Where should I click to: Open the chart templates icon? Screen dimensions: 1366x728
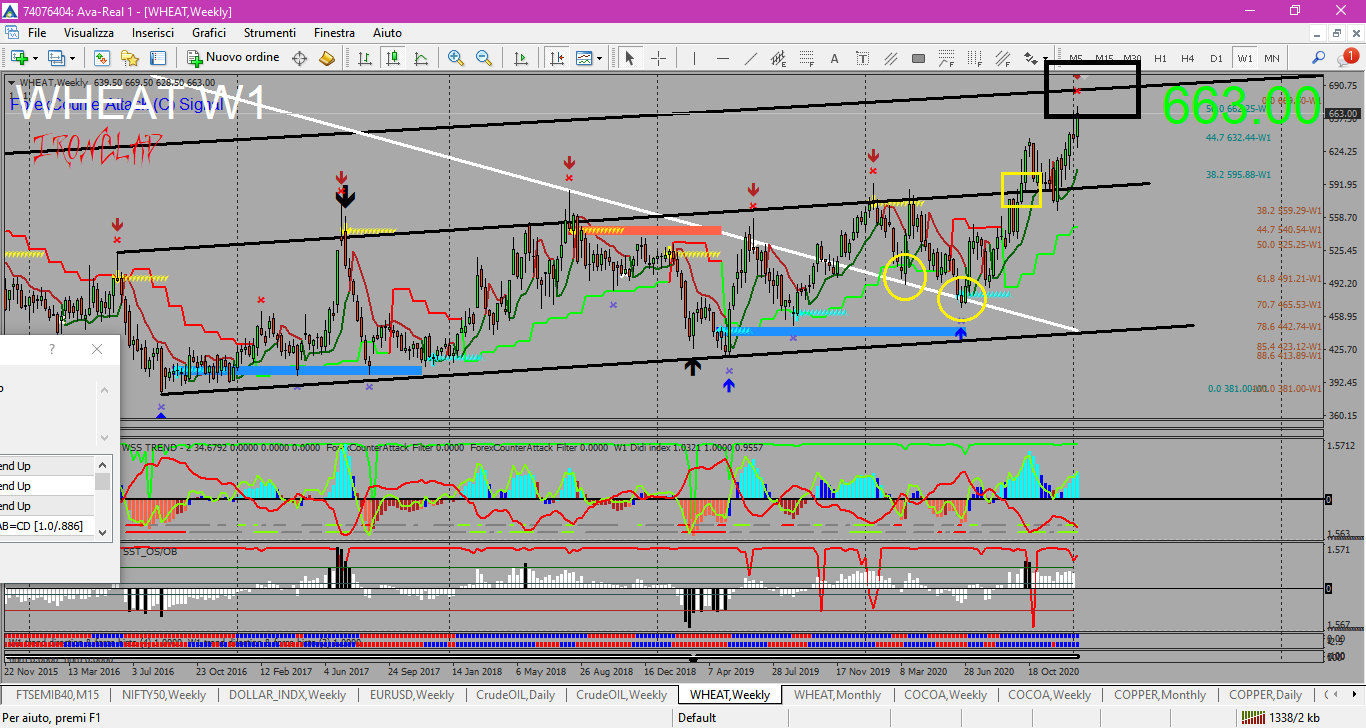pos(584,58)
